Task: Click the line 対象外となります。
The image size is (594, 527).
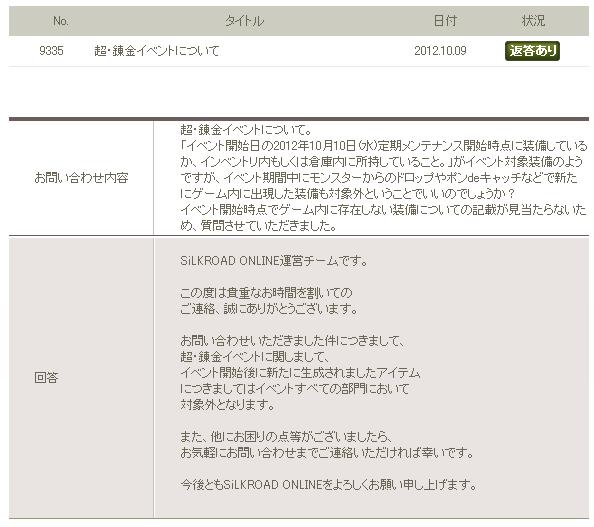Action: [x=228, y=405]
